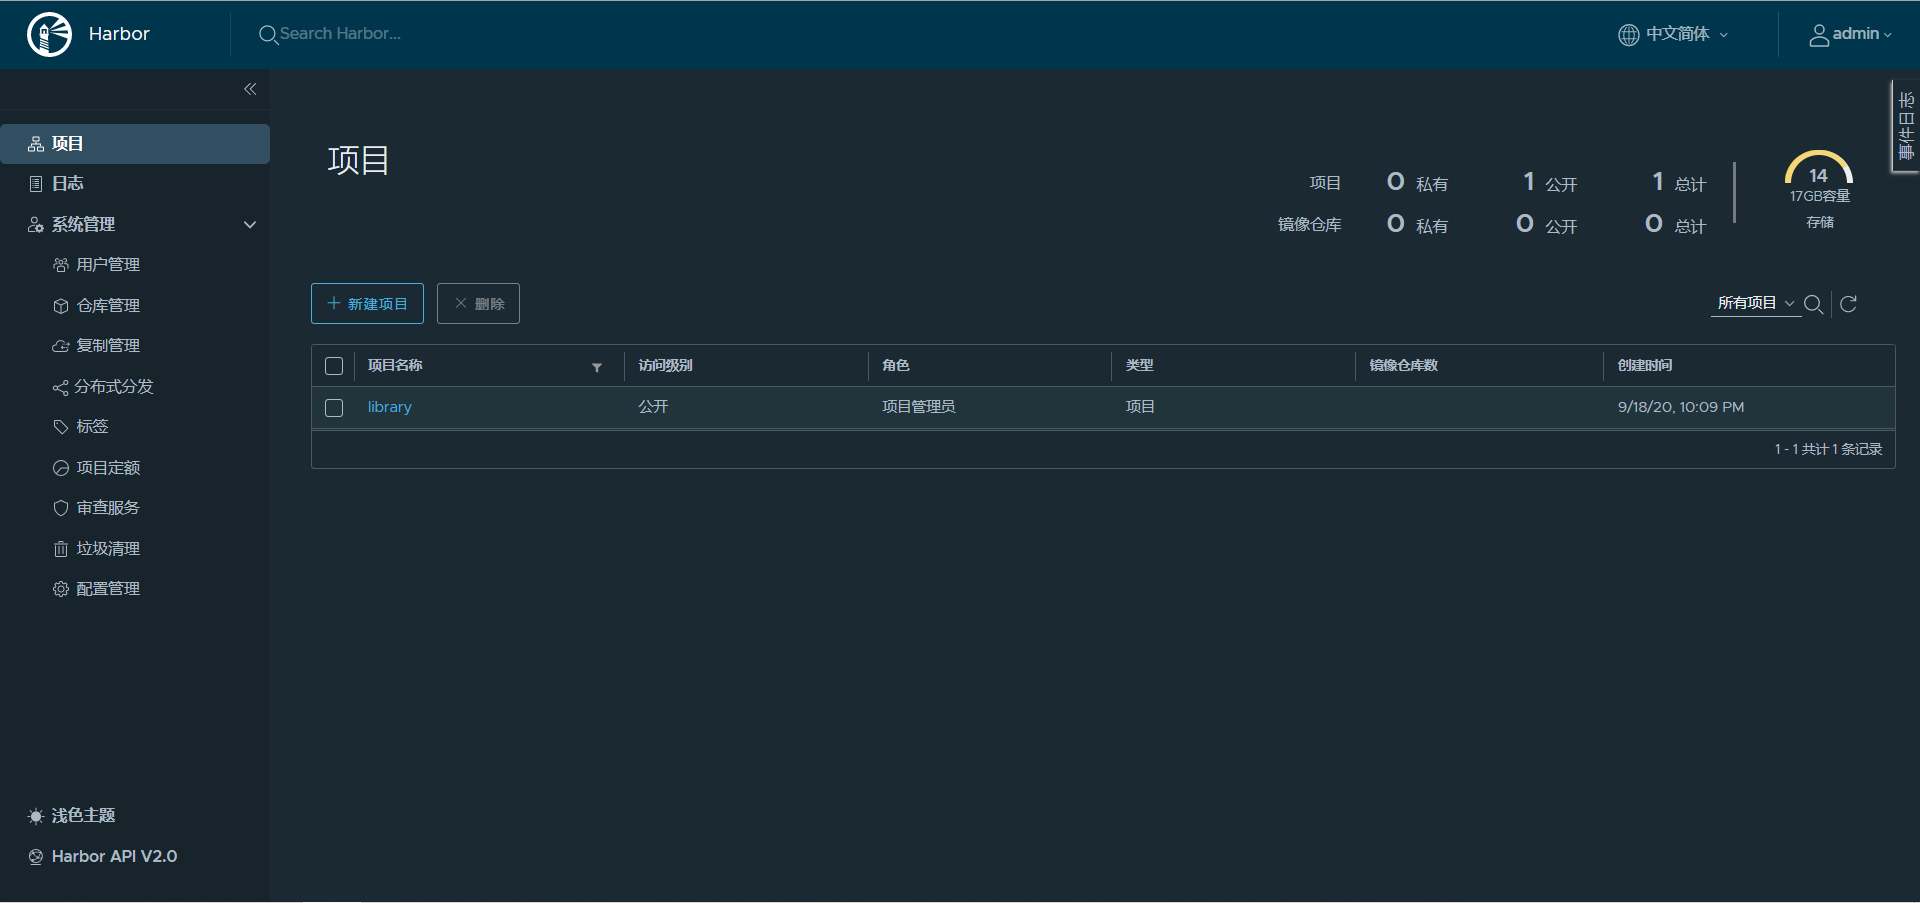Click the 项目 sidebar icon
Viewport: 1920px width, 903px height.
point(36,144)
